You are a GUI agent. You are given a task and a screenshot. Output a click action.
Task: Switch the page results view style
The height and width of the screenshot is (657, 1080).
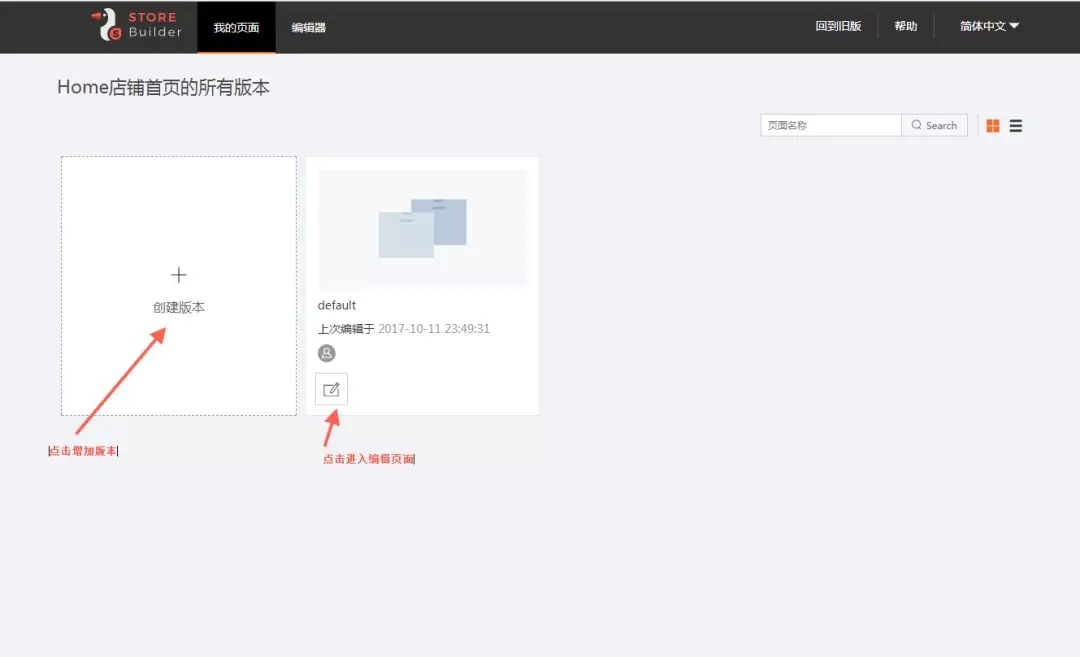[1016, 124]
